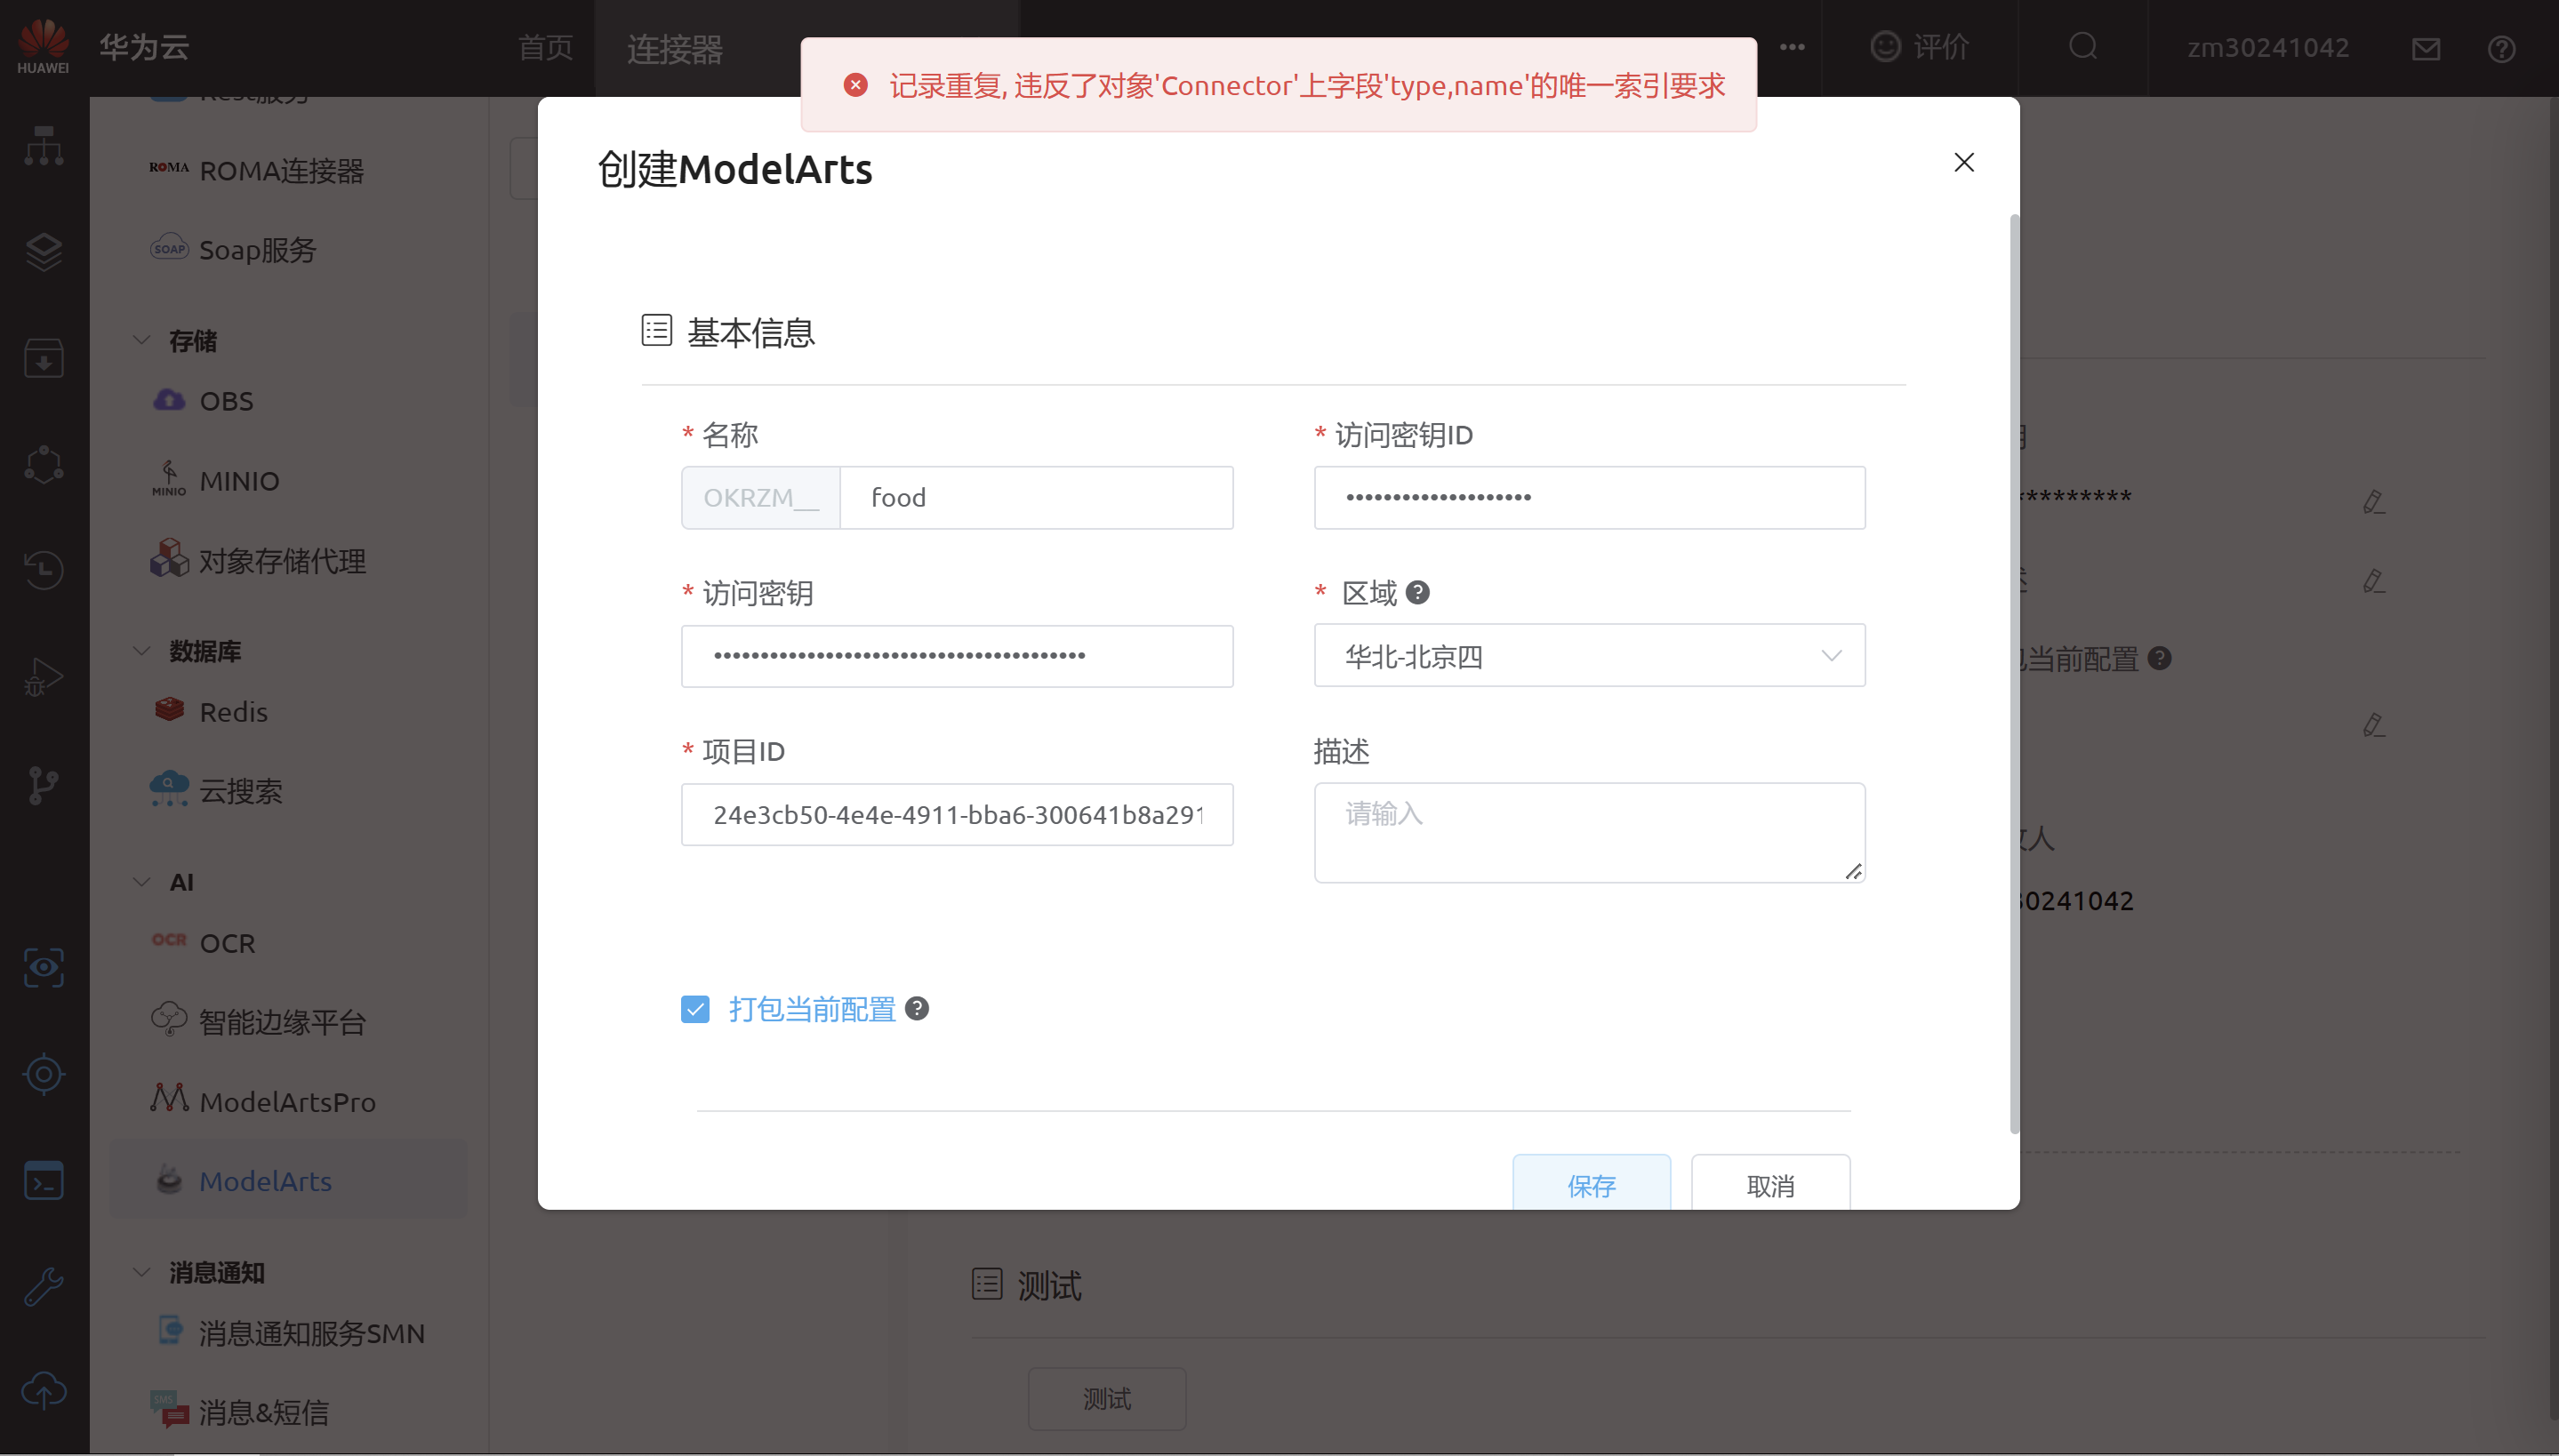The image size is (2559, 1456).
Task: Click the help icon next to 打包当前配置
Action: [x=916, y=1008]
